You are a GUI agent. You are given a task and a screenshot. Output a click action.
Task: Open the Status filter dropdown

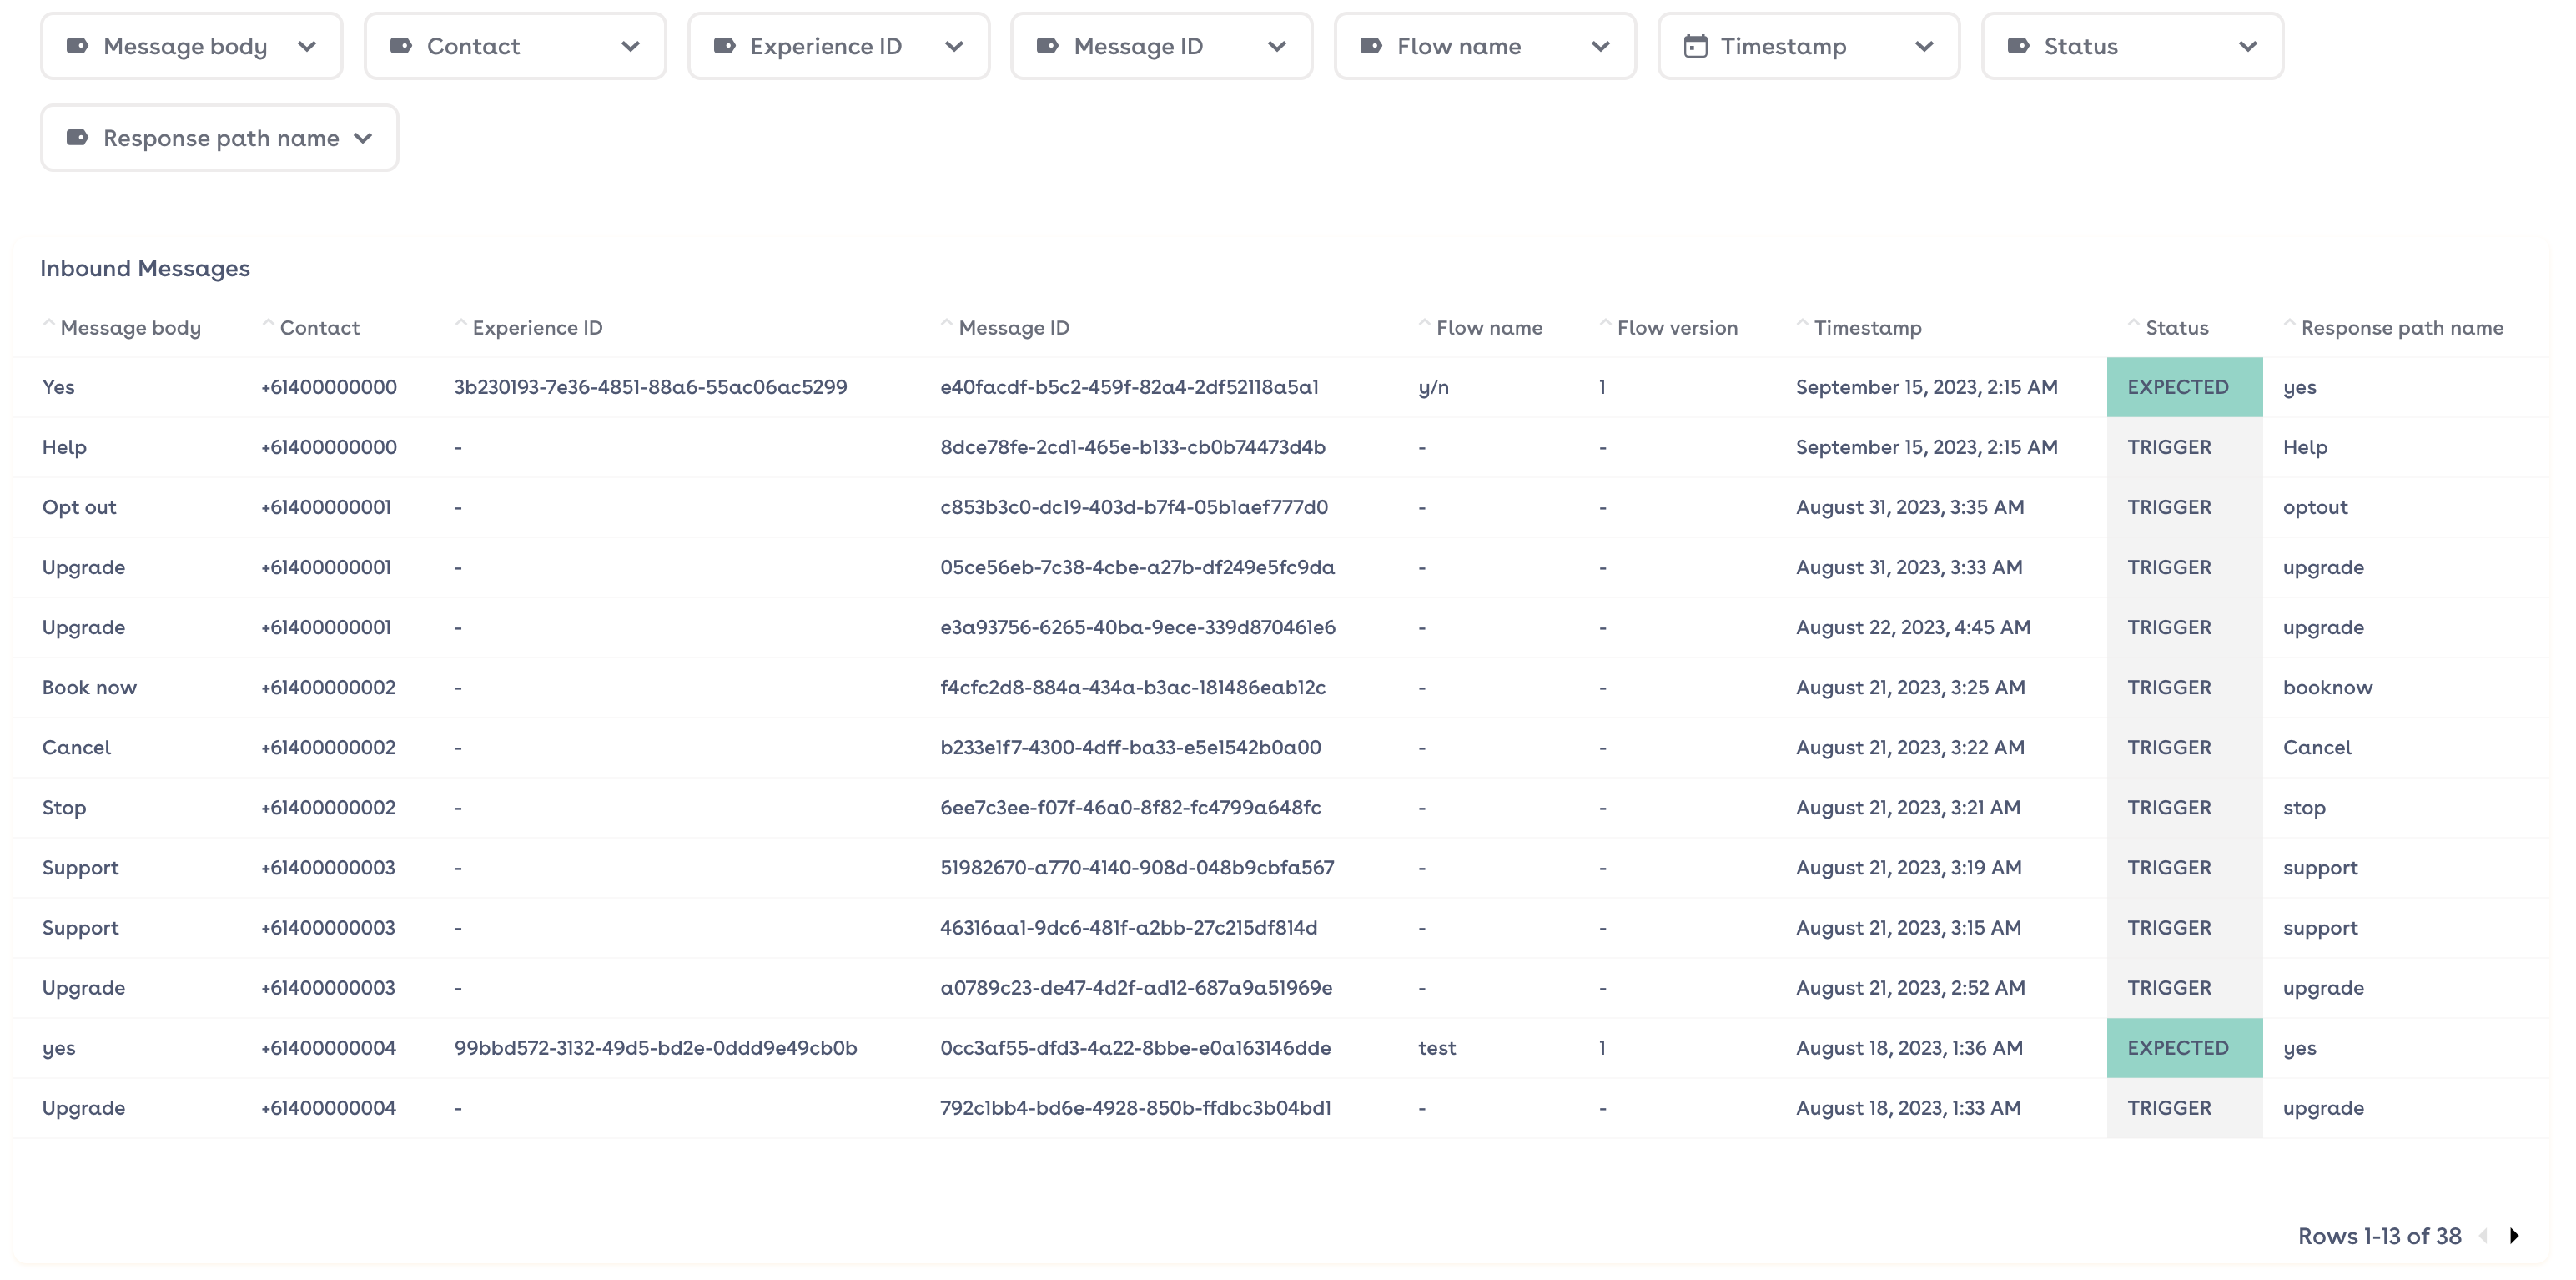click(x=2132, y=46)
